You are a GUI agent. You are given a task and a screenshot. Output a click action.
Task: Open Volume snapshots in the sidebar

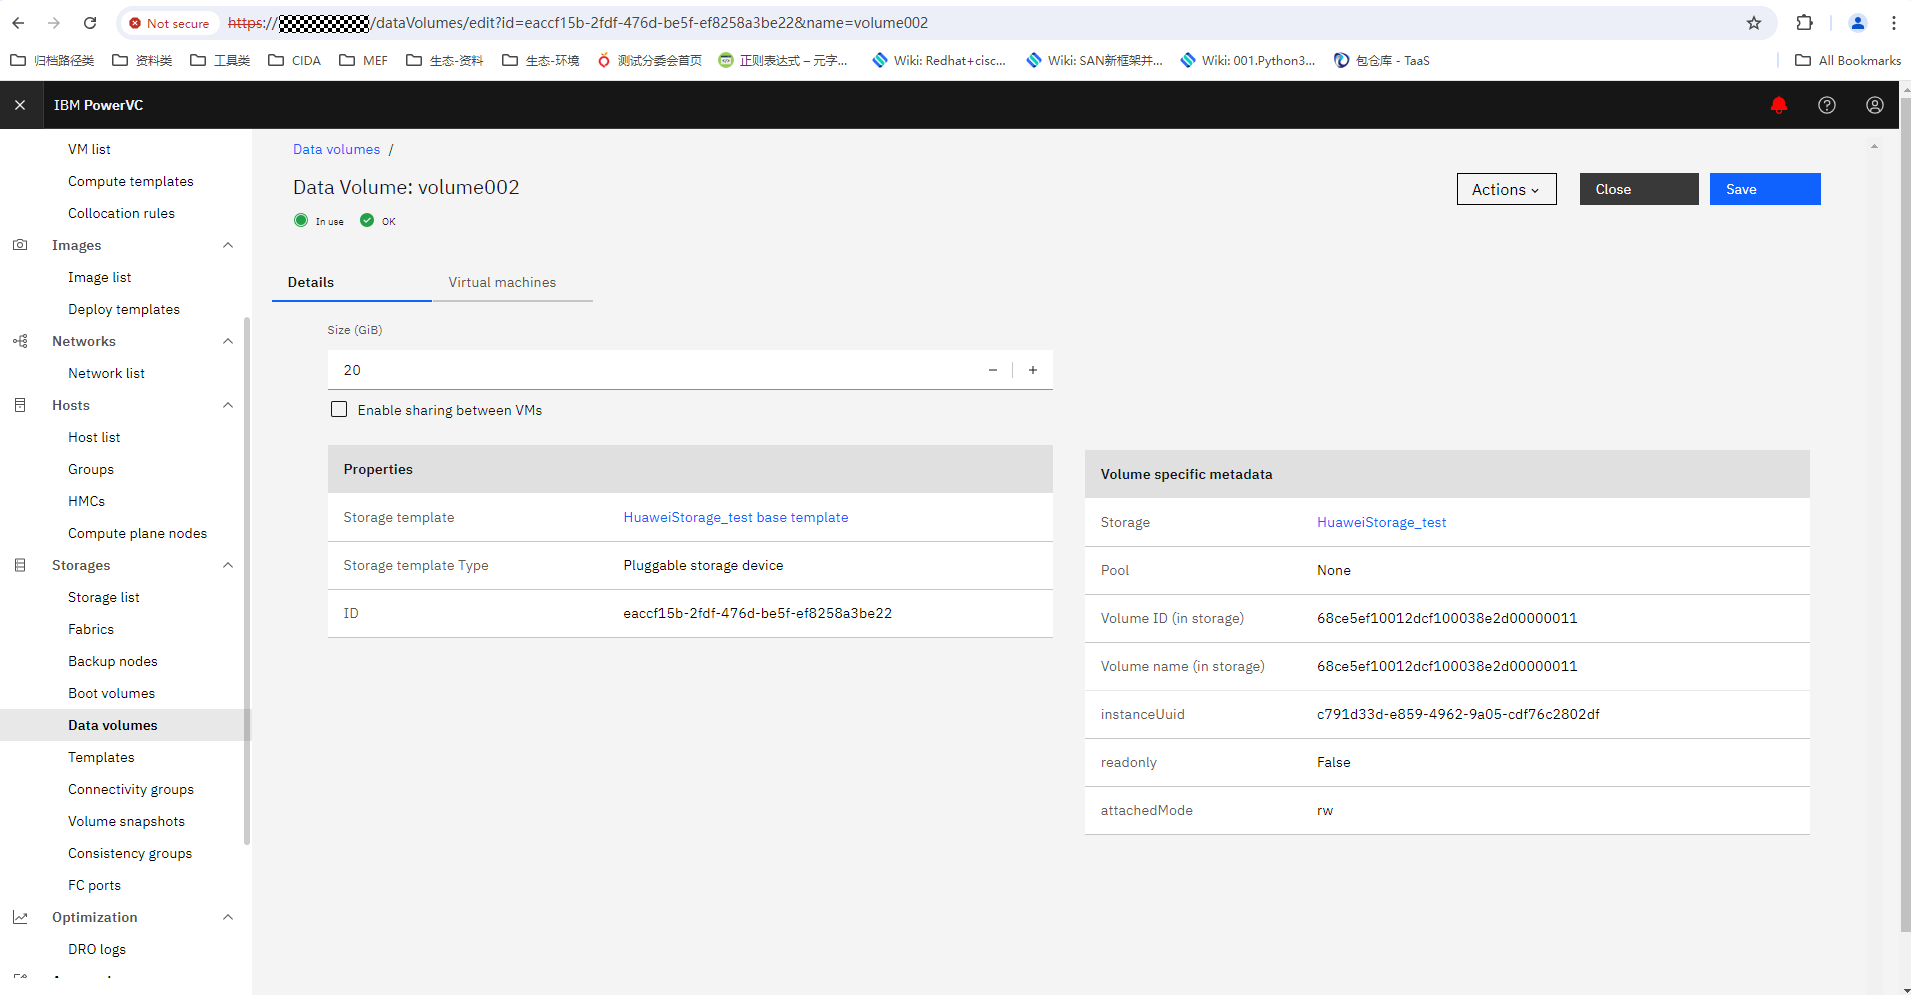pos(127,821)
